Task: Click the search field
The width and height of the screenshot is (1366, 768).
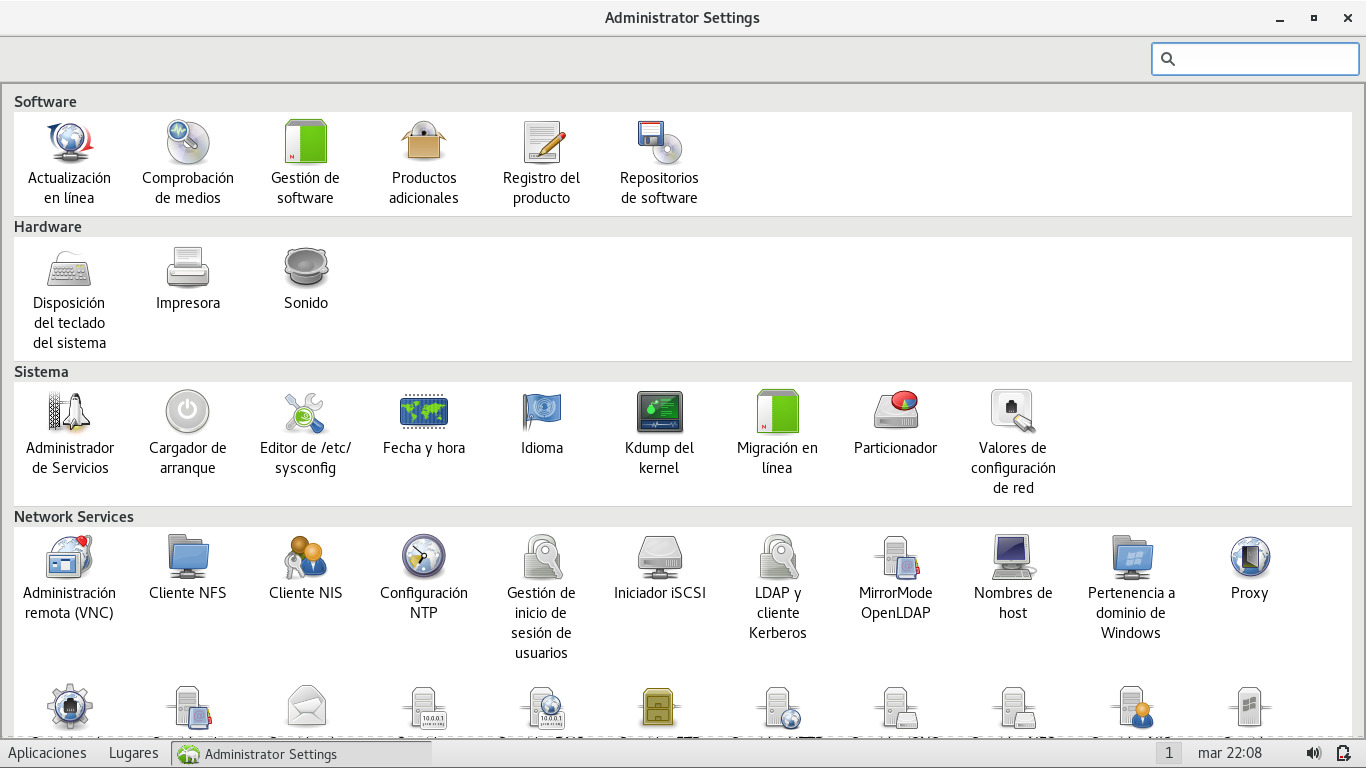Action: (1255, 59)
